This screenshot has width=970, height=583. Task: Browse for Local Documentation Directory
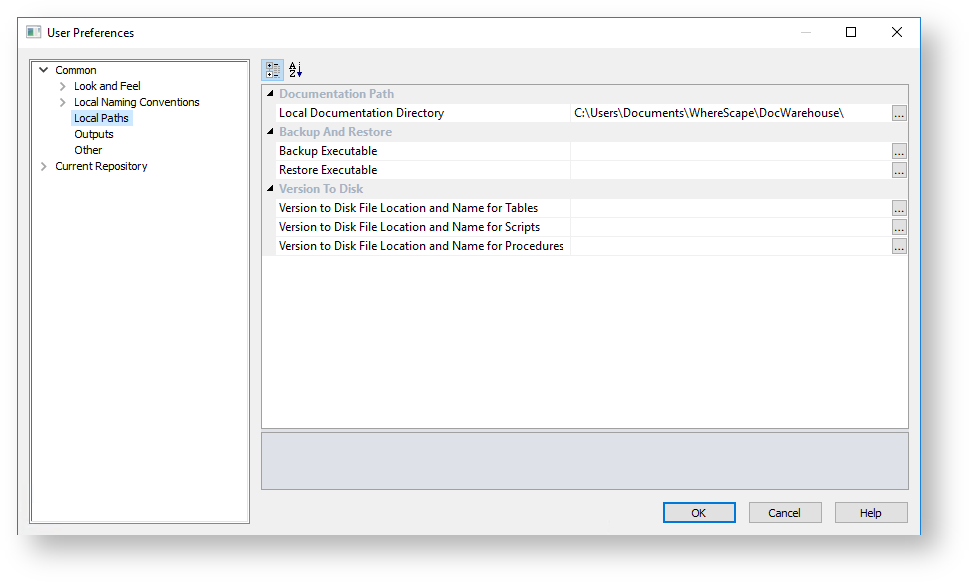899,113
